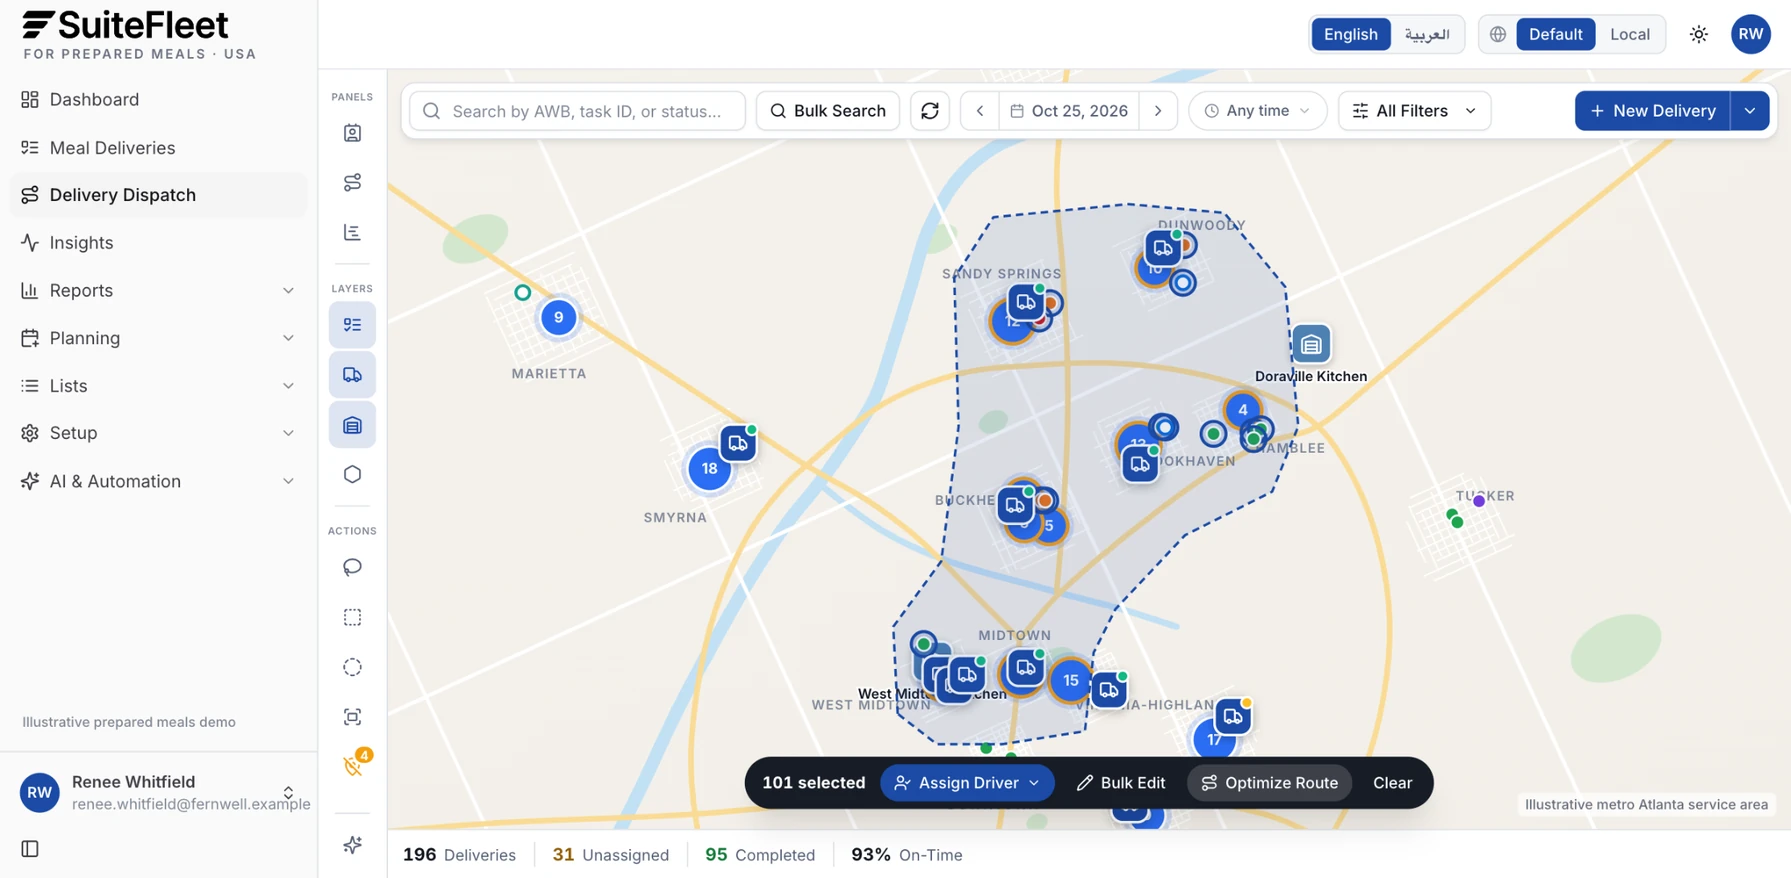Click the fit-to-view focus icon

[352, 717]
